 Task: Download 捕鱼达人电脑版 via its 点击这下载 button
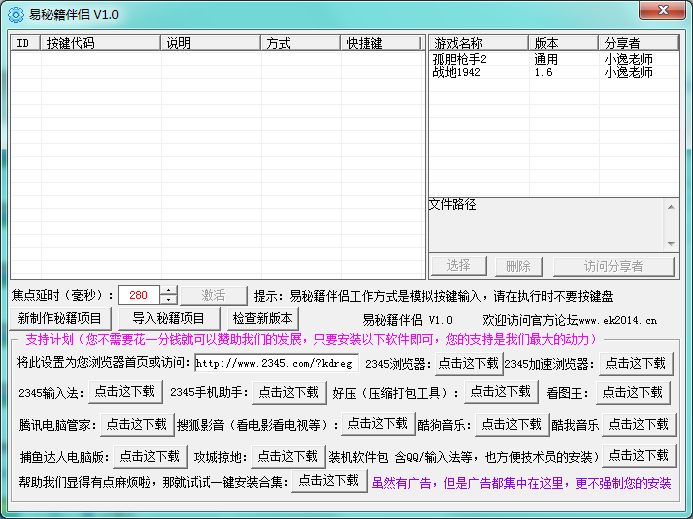pyautogui.click(x=150, y=457)
